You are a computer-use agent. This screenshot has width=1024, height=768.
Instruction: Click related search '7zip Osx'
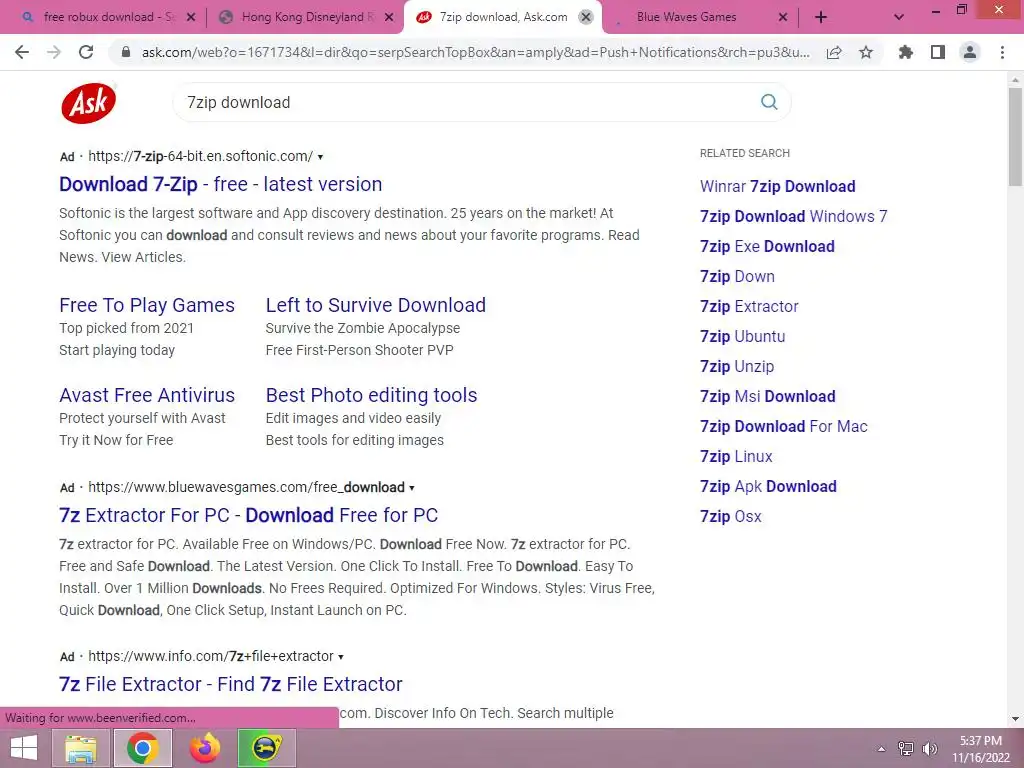click(731, 517)
